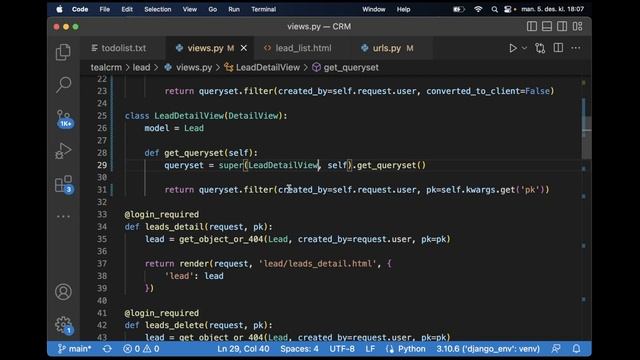The width and height of the screenshot is (640, 360).
Task: Click the Wi-Fi icon in menu bar
Action: pos(478,9)
